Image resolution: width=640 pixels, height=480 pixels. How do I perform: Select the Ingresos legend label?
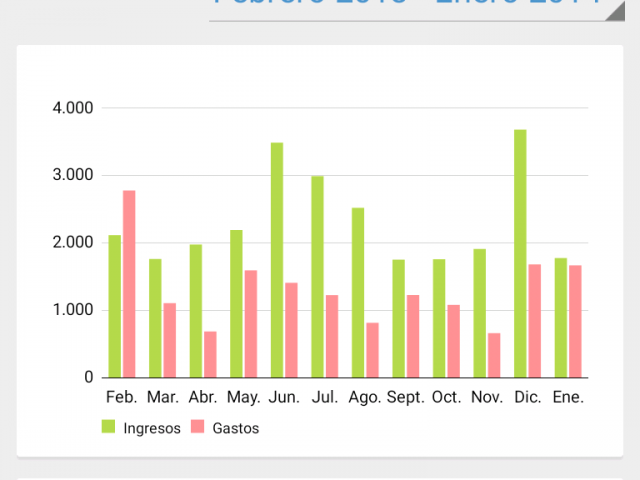(152, 428)
